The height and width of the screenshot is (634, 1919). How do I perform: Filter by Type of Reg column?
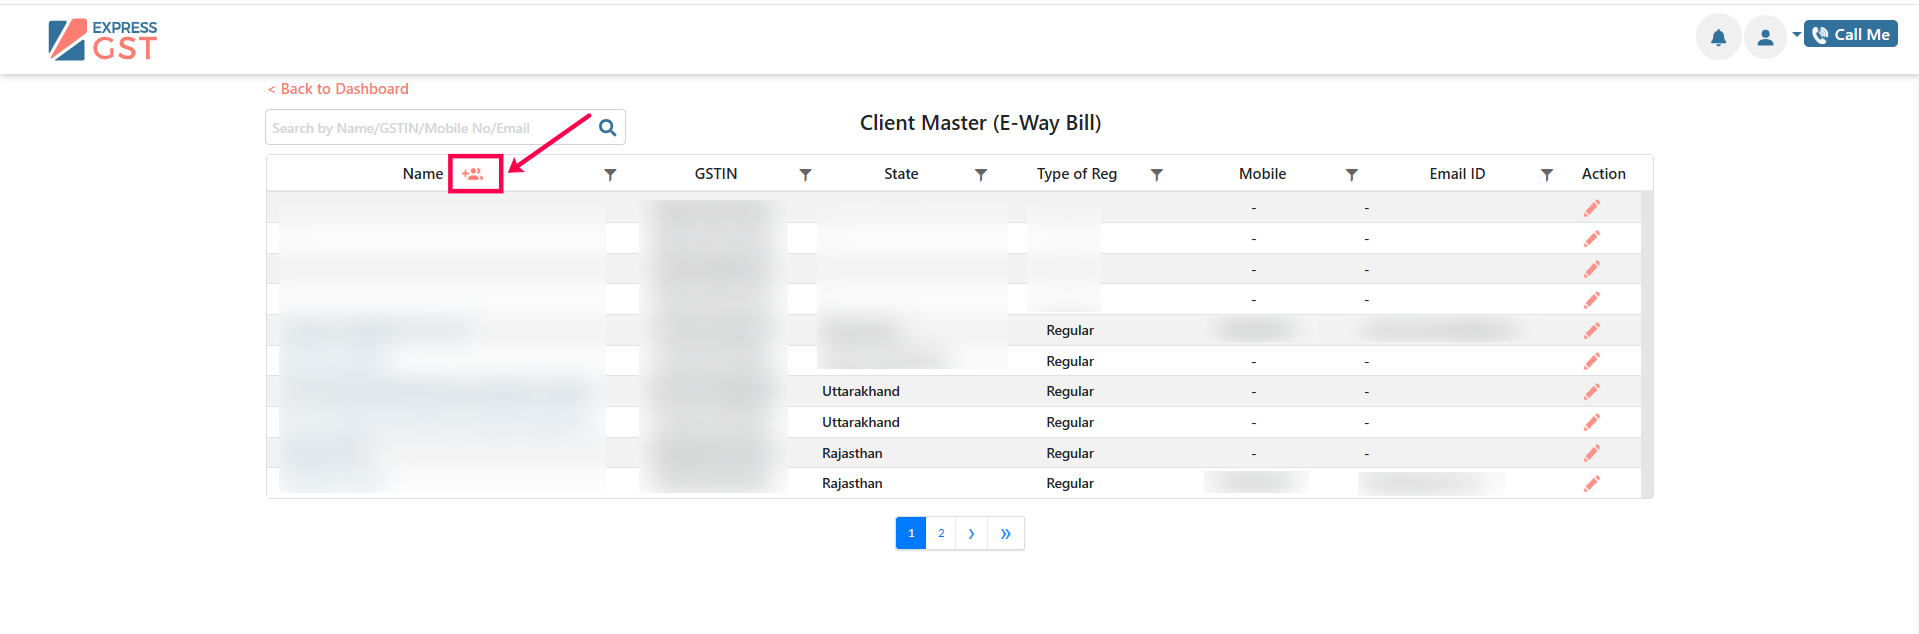[1156, 175]
